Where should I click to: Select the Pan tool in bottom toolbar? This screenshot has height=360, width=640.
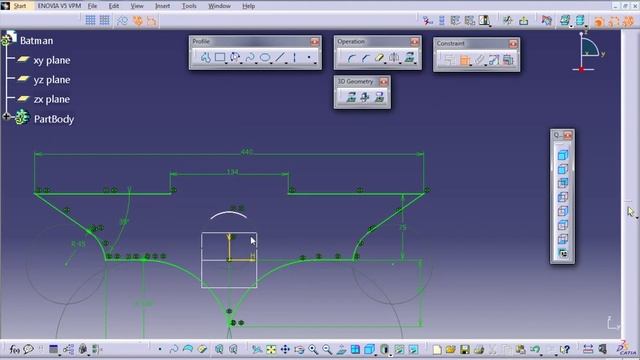coord(285,349)
